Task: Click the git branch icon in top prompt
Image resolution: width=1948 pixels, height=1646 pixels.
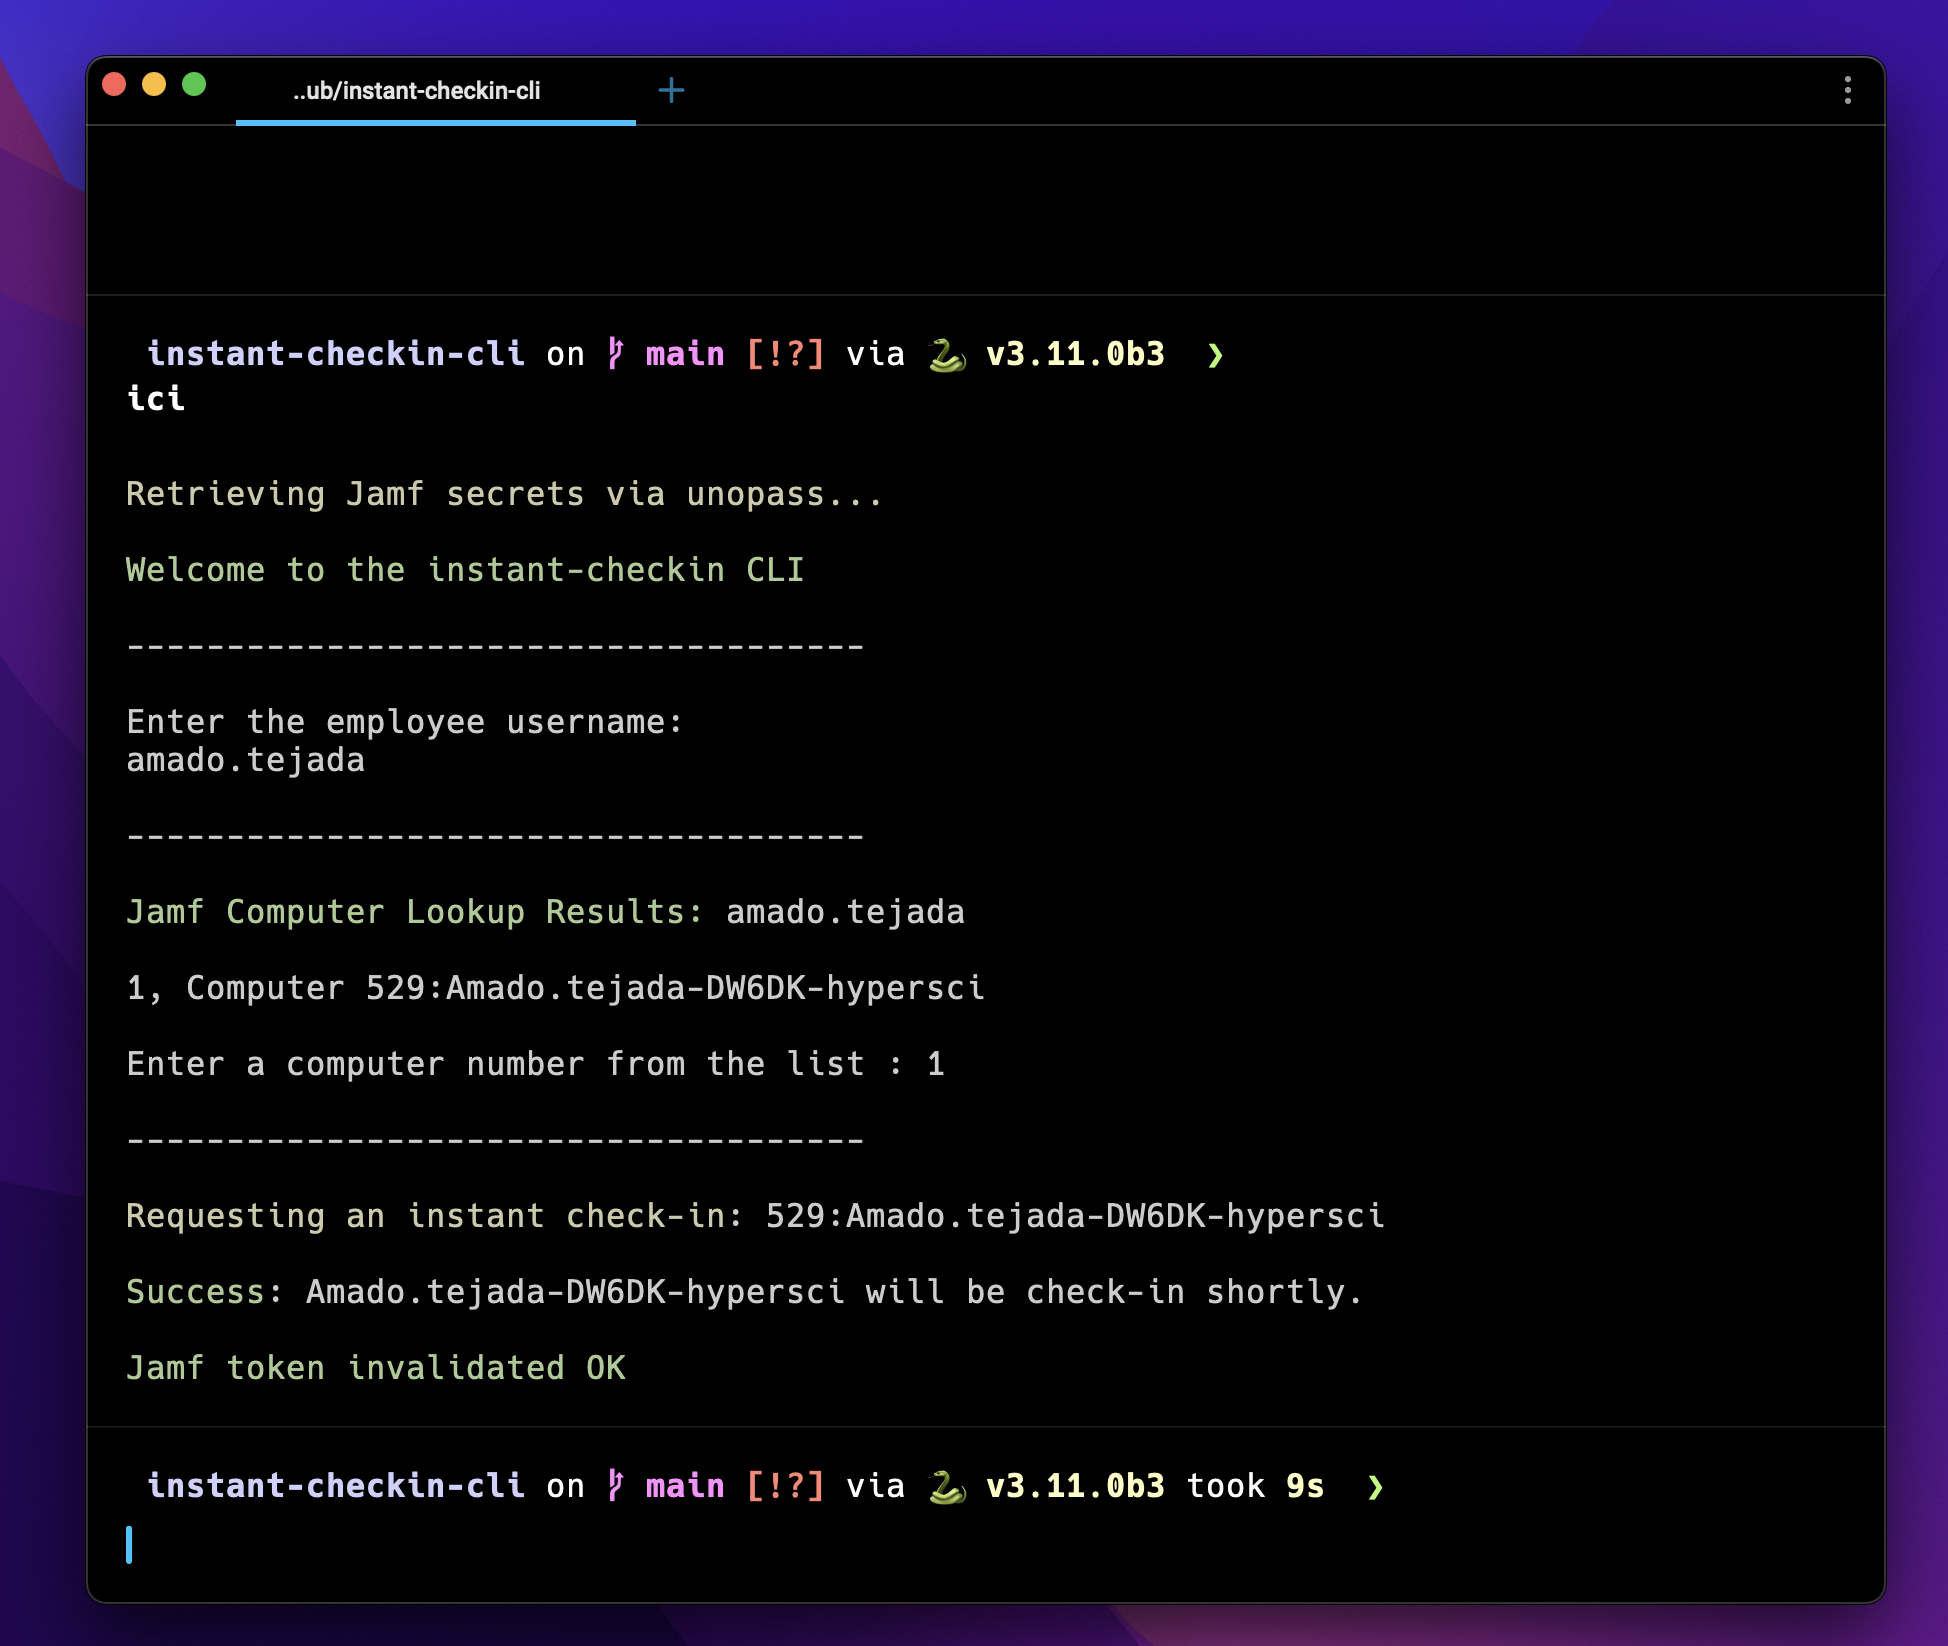Action: (616, 354)
